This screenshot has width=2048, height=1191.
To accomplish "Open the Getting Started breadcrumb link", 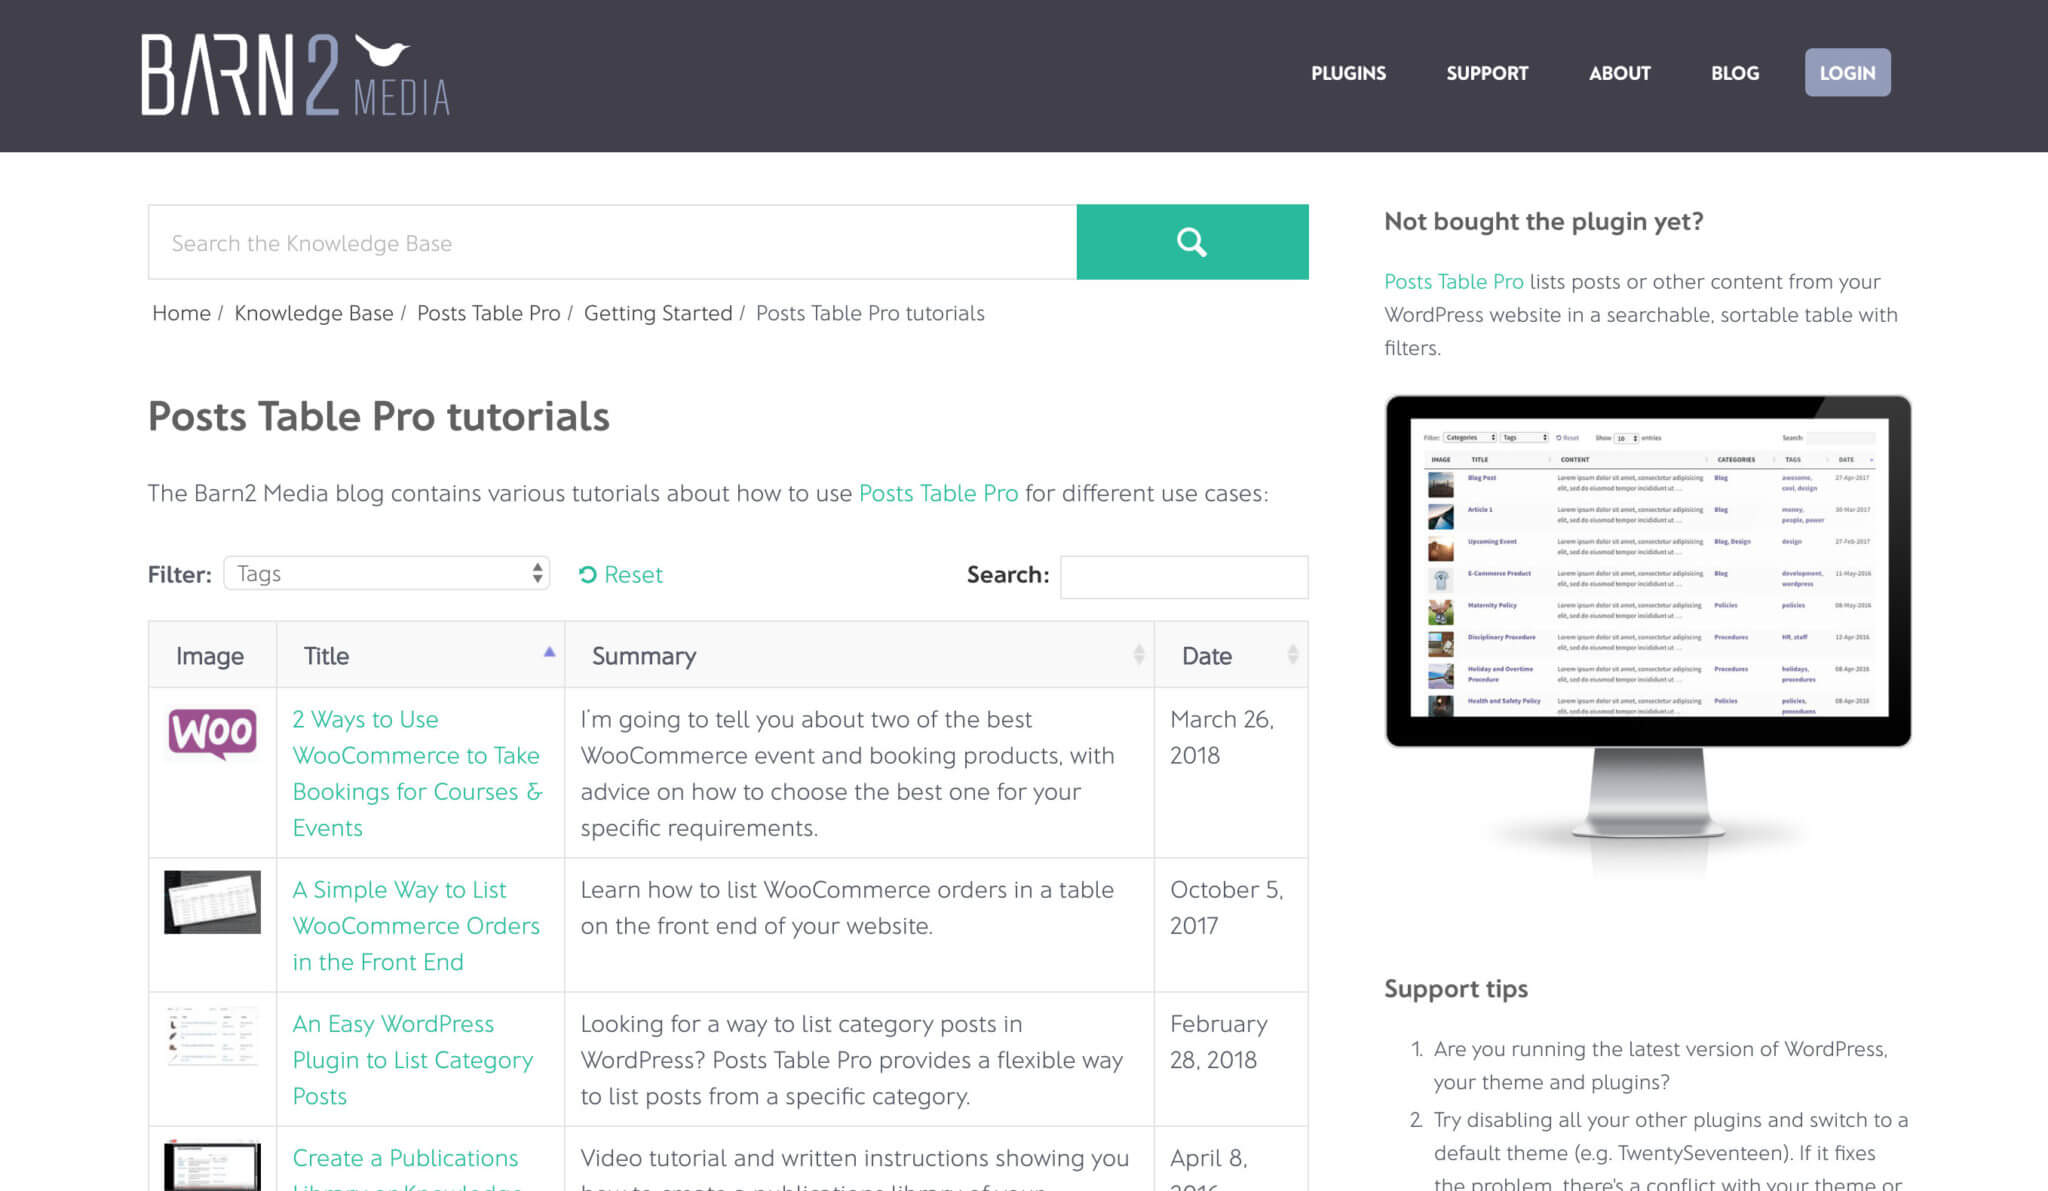I will tap(658, 313).
